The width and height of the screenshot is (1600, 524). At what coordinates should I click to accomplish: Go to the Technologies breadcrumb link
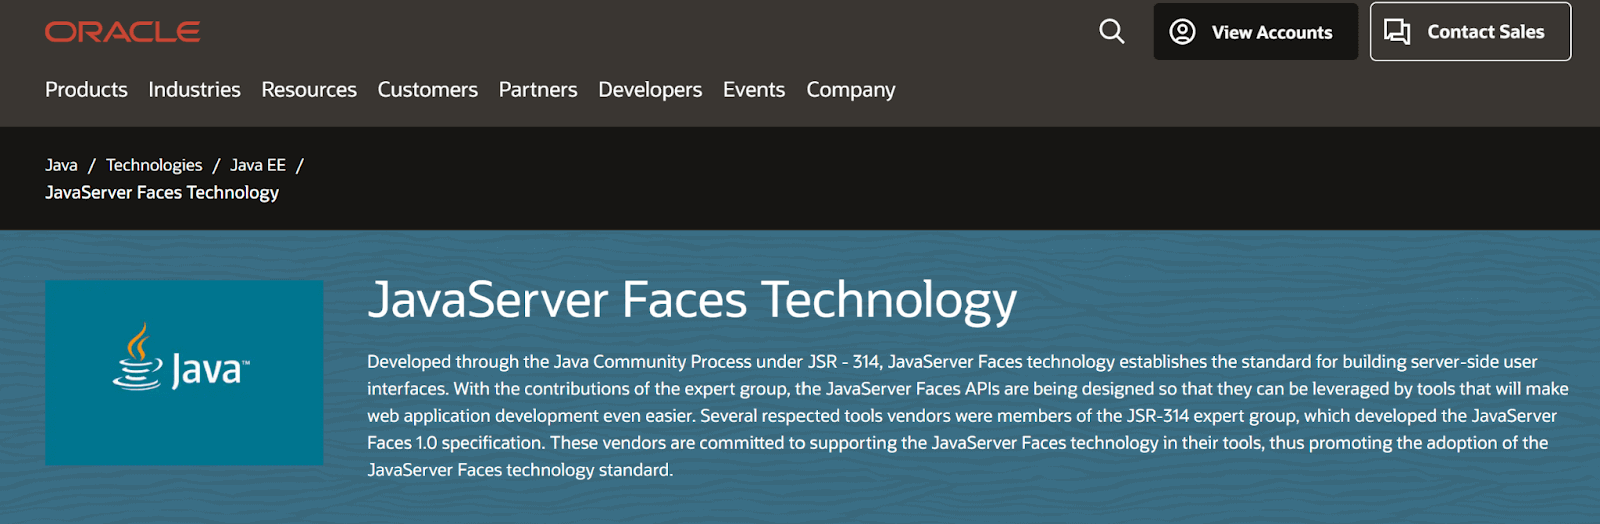tap(154, 165)
